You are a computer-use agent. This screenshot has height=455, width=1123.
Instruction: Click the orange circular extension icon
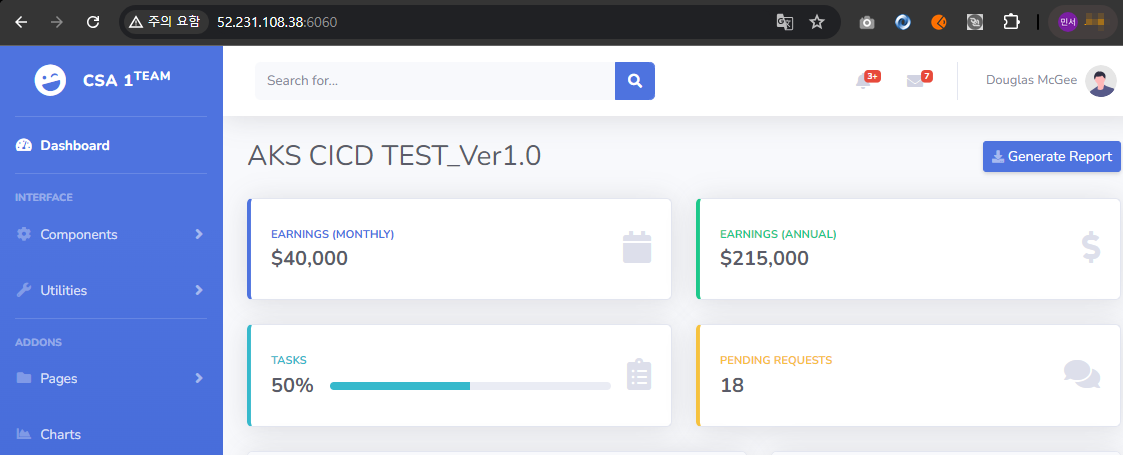[938, 22]
